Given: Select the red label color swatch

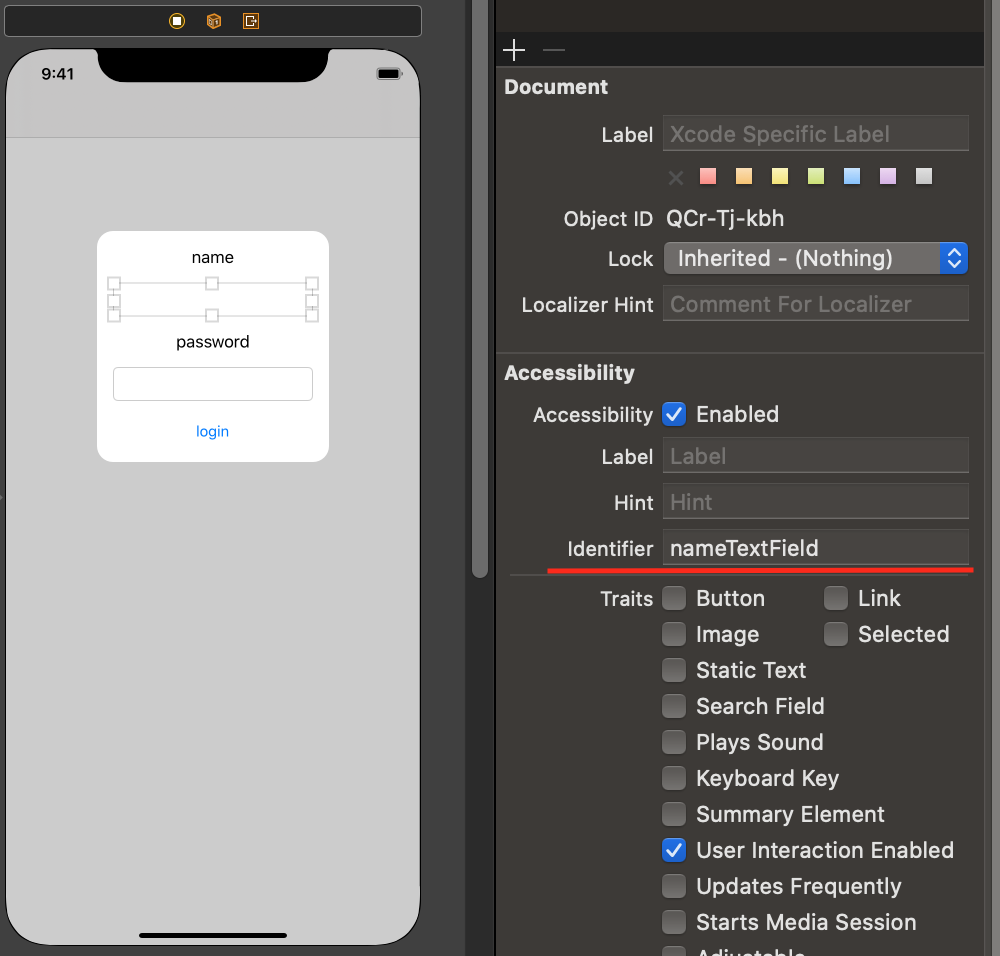Looking at the screenshot, I should (x=708, y=176).
